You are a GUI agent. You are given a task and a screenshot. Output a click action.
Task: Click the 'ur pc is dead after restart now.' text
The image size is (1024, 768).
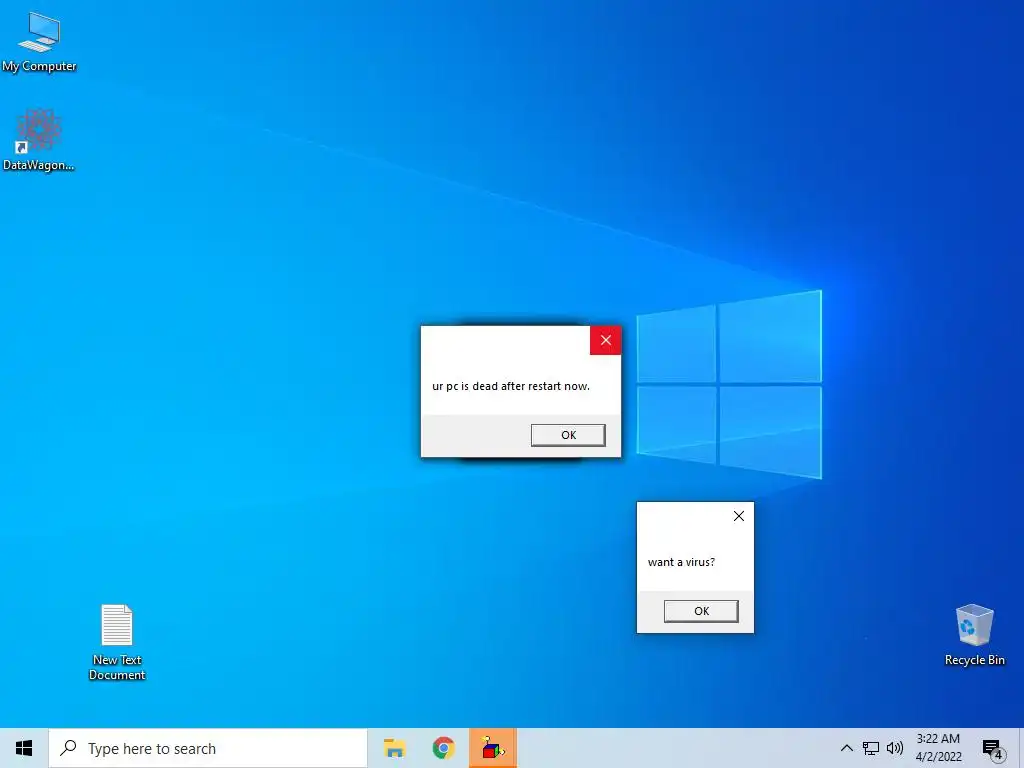pos(511,386)
